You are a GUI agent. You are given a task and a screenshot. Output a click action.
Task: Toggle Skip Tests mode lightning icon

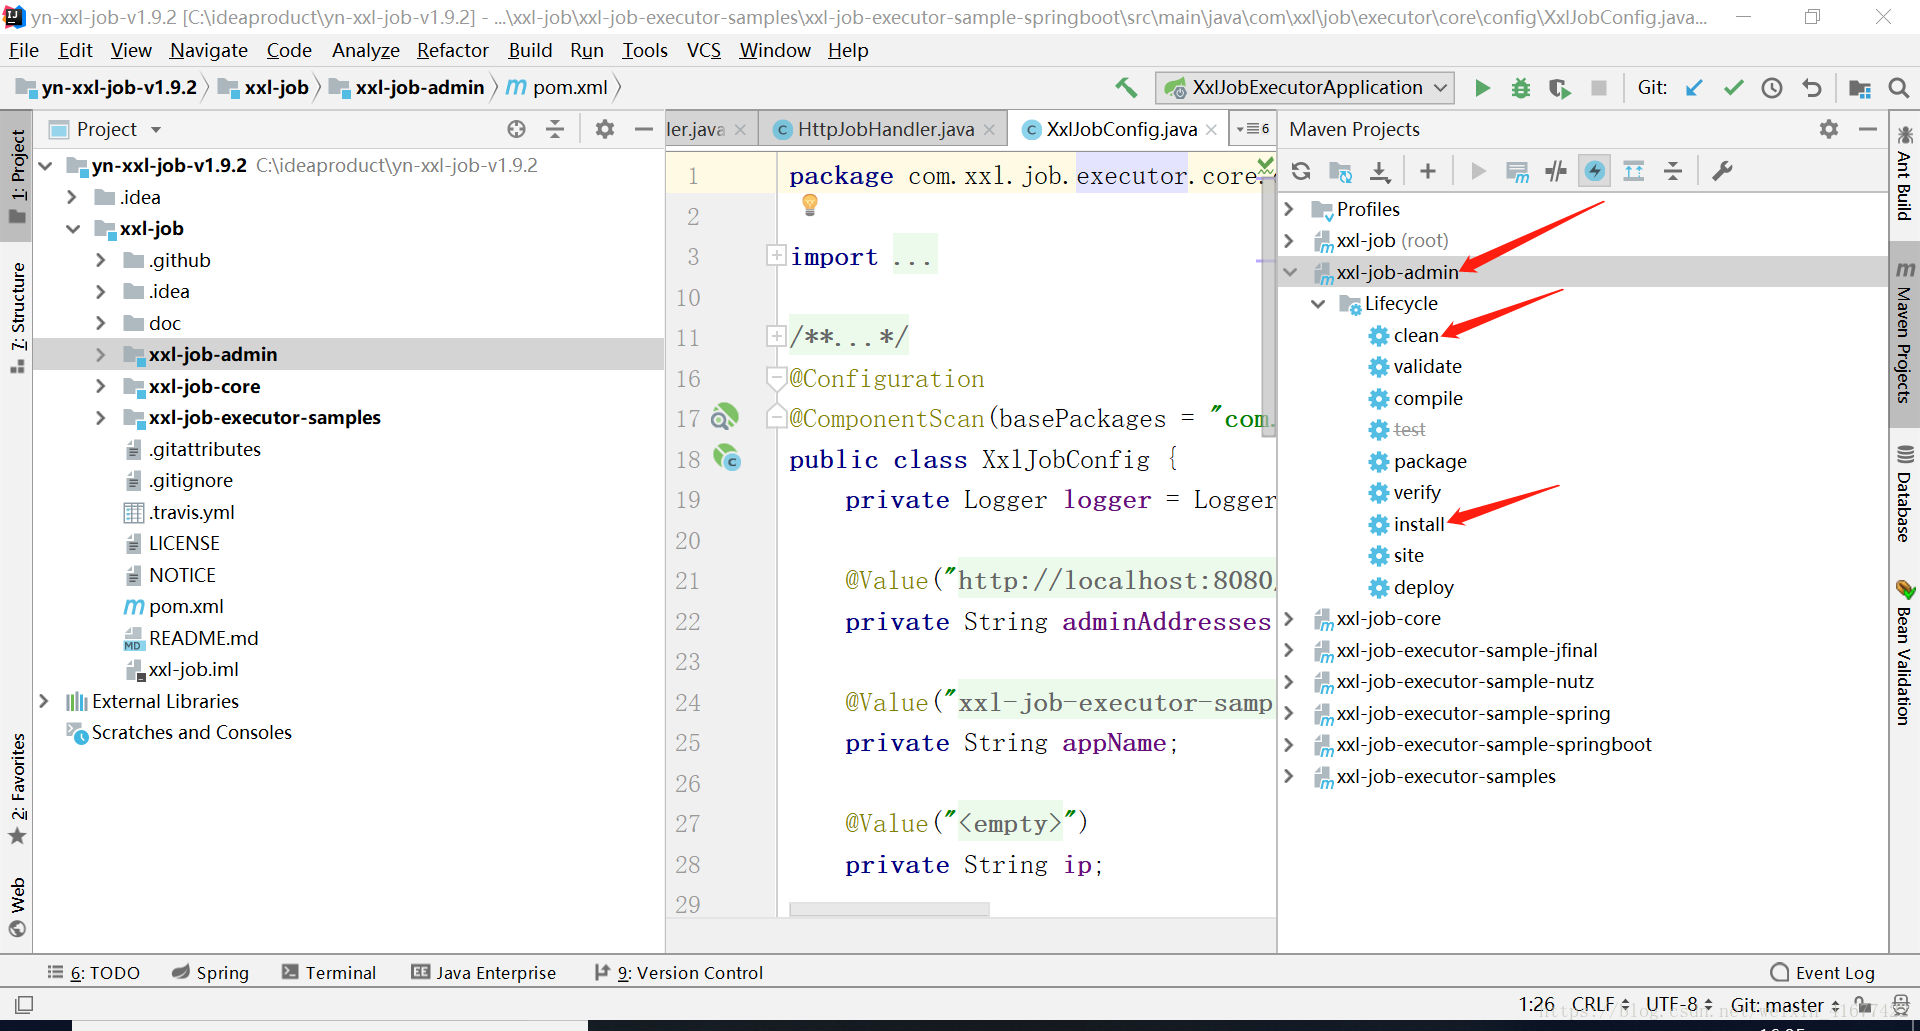coord(1595,171)
